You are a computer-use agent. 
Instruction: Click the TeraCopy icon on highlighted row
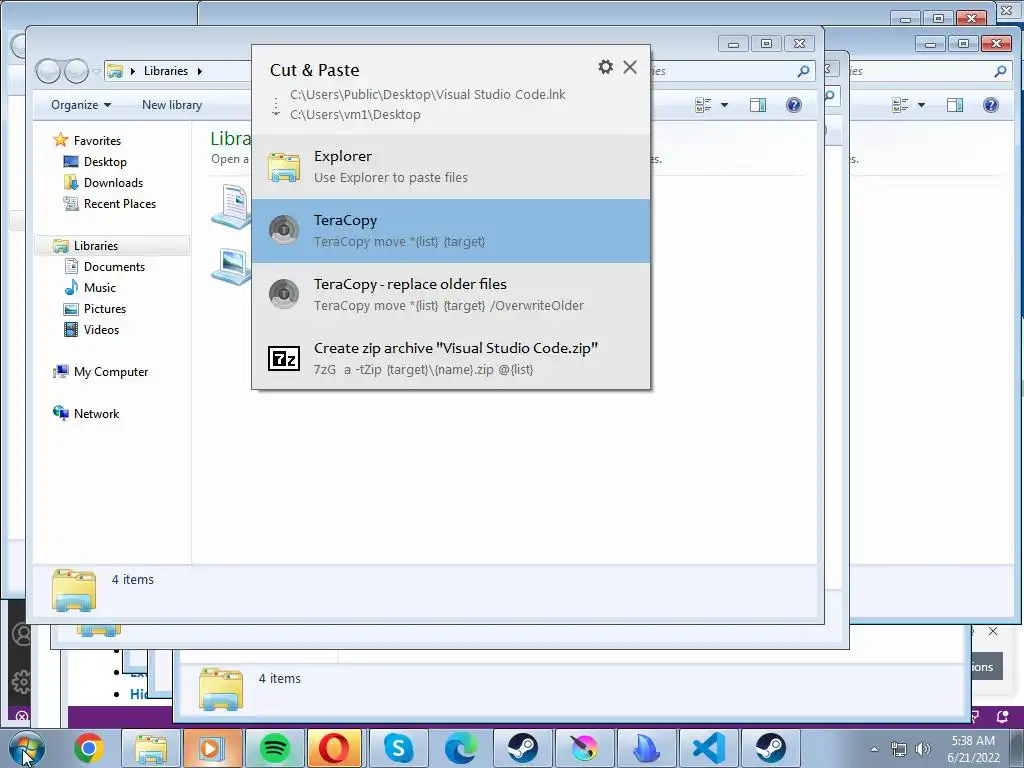pos(284,230)
